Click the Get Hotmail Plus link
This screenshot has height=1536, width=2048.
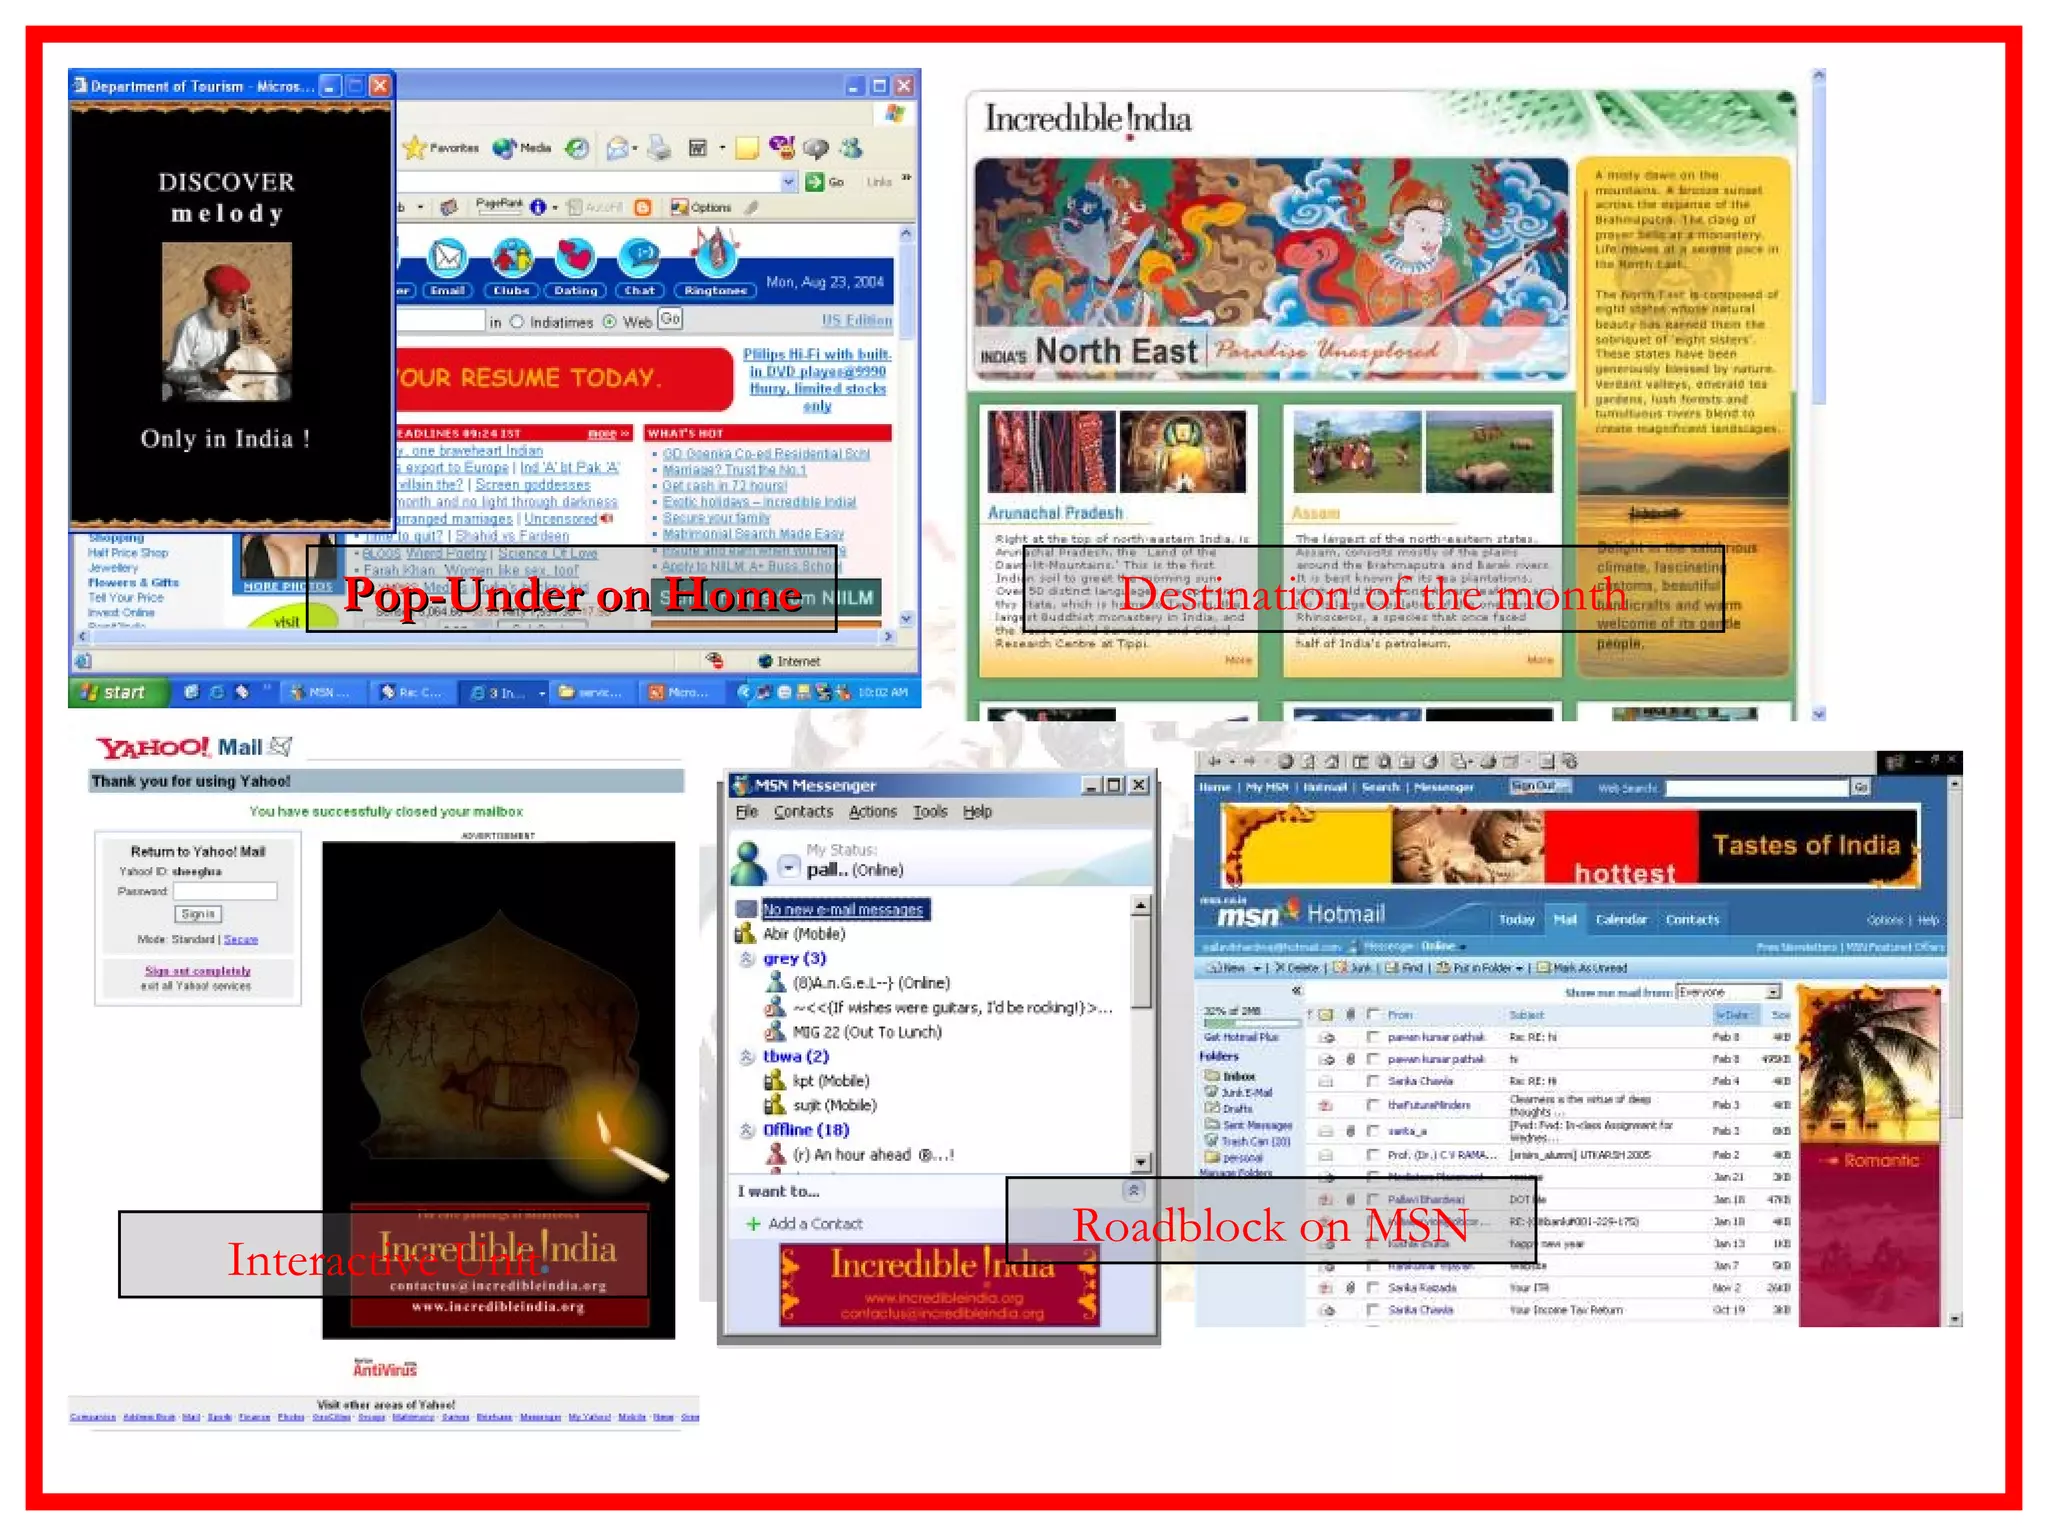coord(1240,1037)
